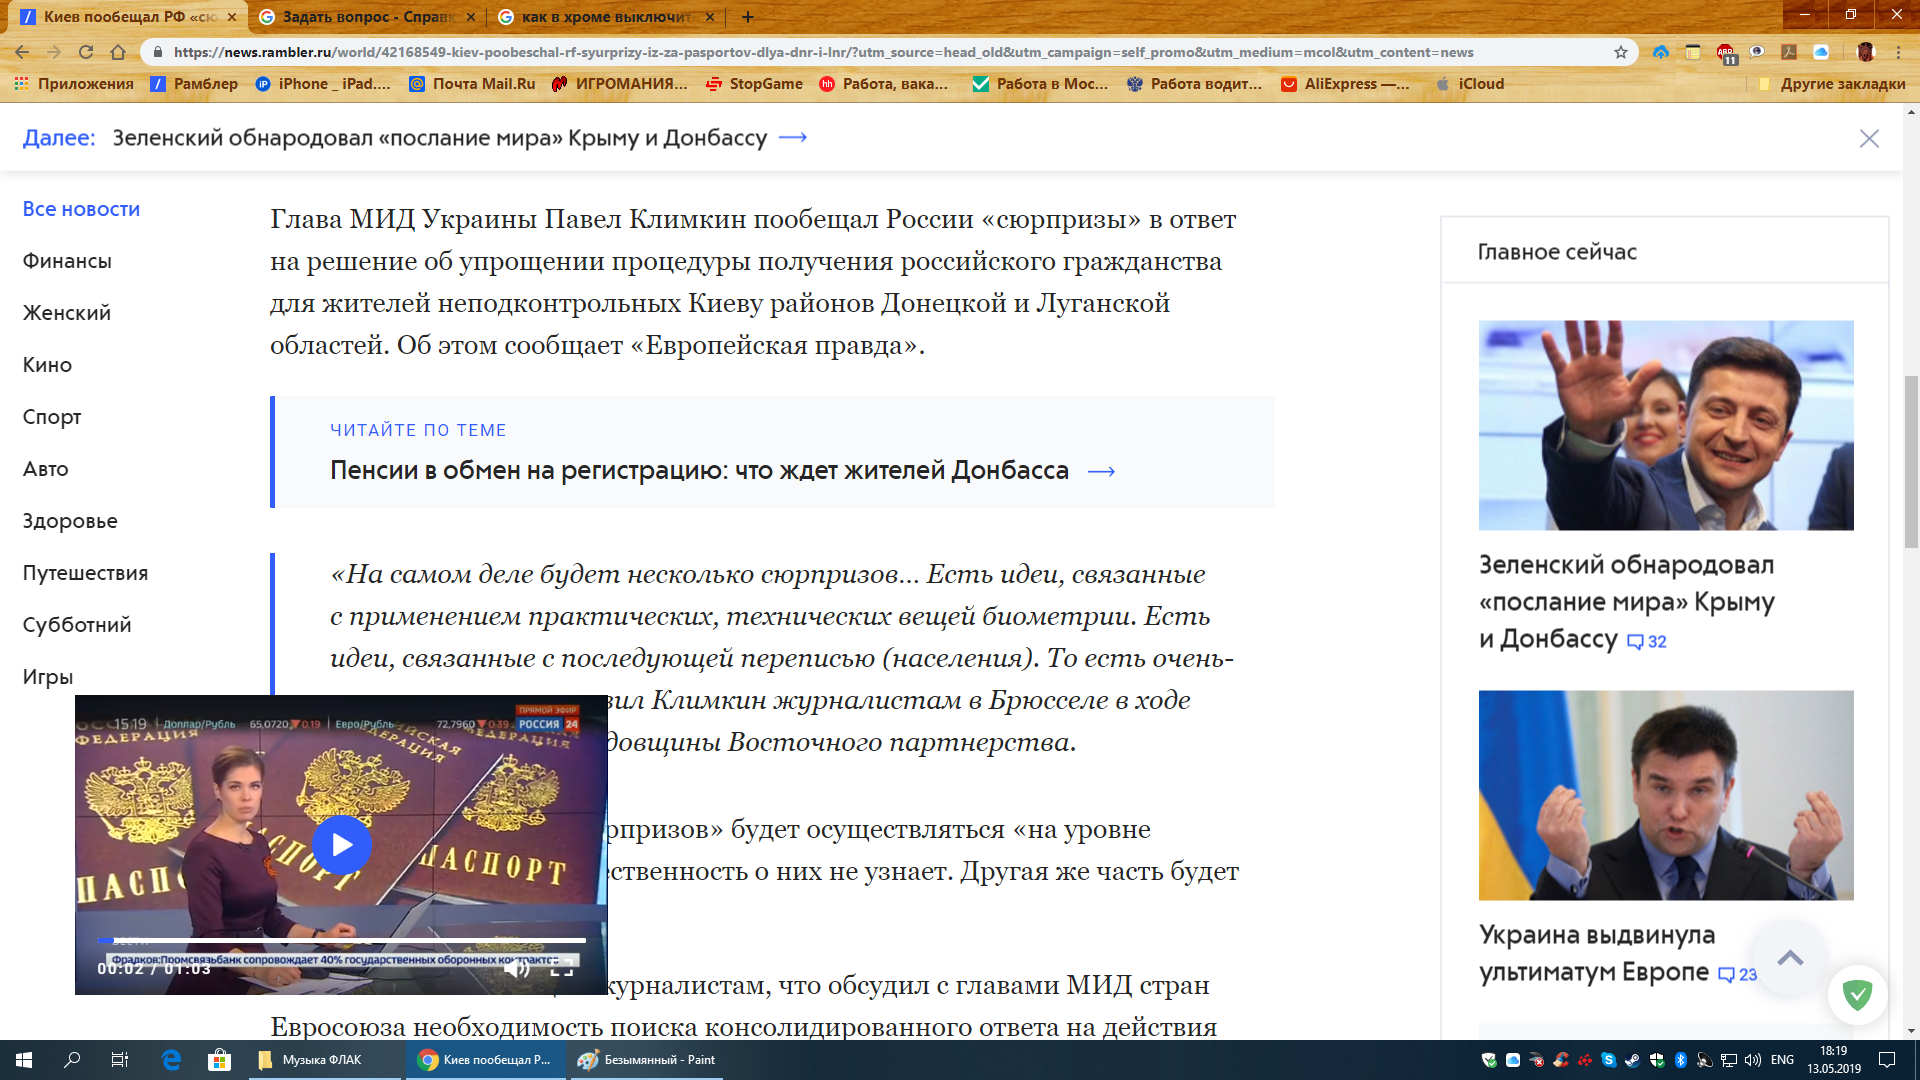The height and width of the screenshot is (1080, 1920).
Task: Go back to the previous page
Action: click(x=22, y=52)
